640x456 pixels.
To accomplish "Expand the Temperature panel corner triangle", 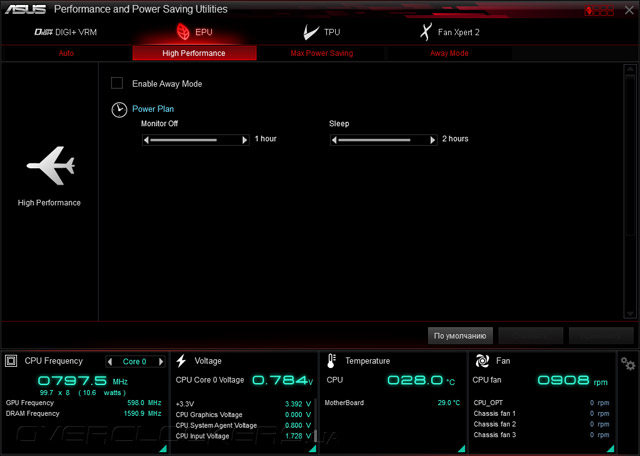I will [462, 449].
